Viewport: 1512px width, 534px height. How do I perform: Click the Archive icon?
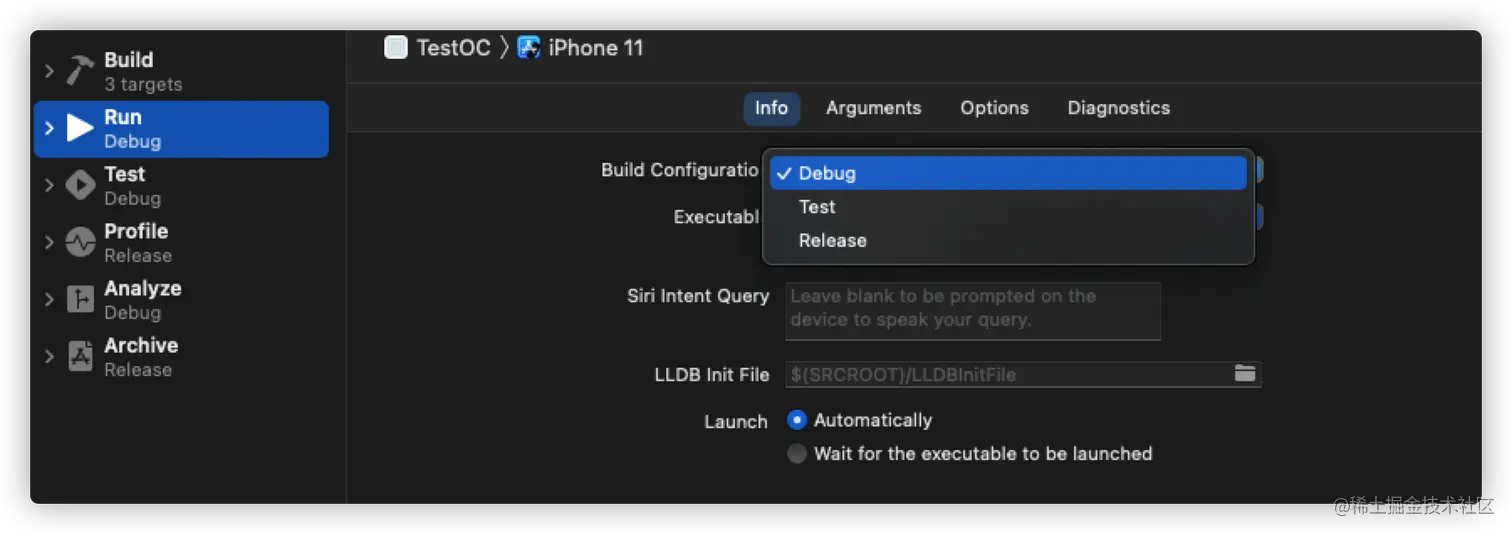tap(81, 356)
